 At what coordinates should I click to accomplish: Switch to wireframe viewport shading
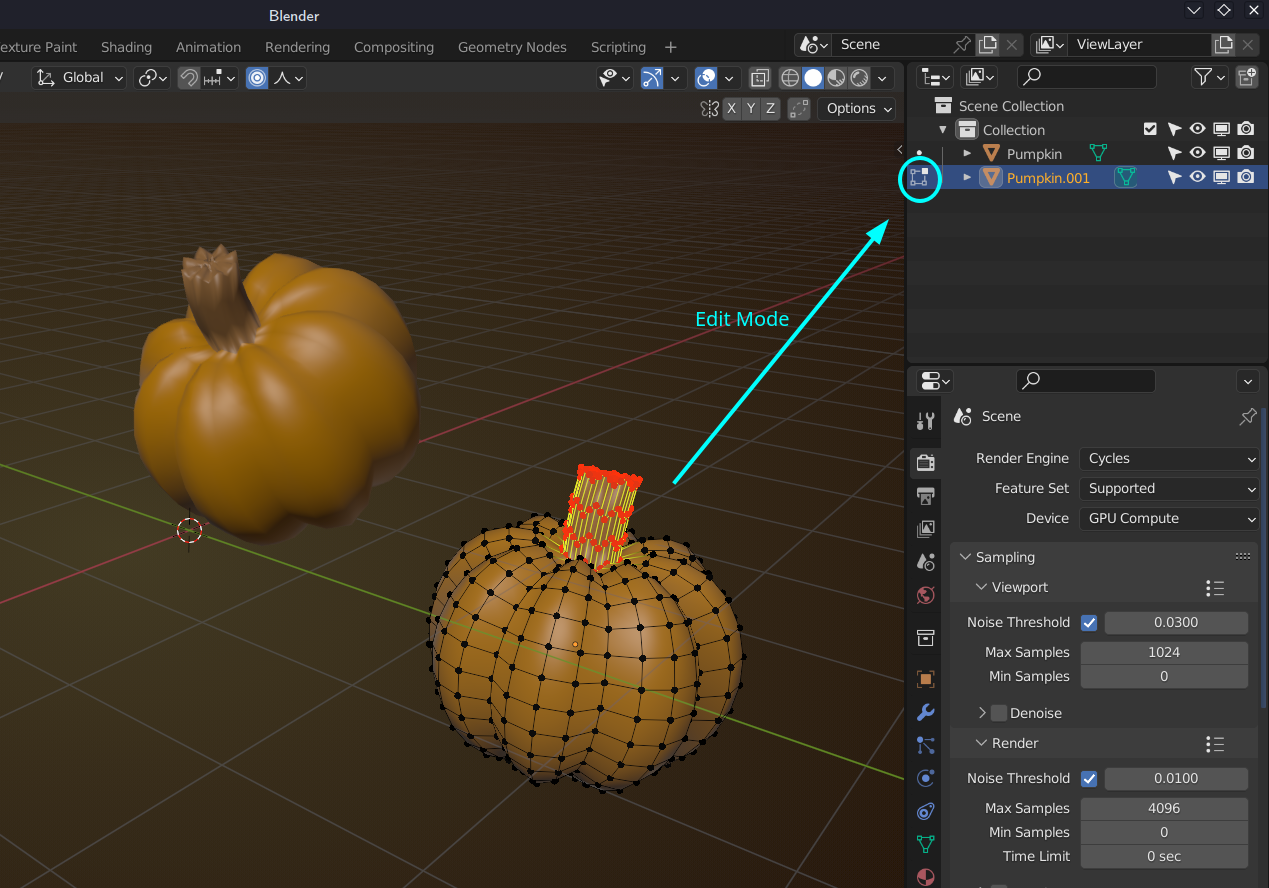tap(790, 78)
